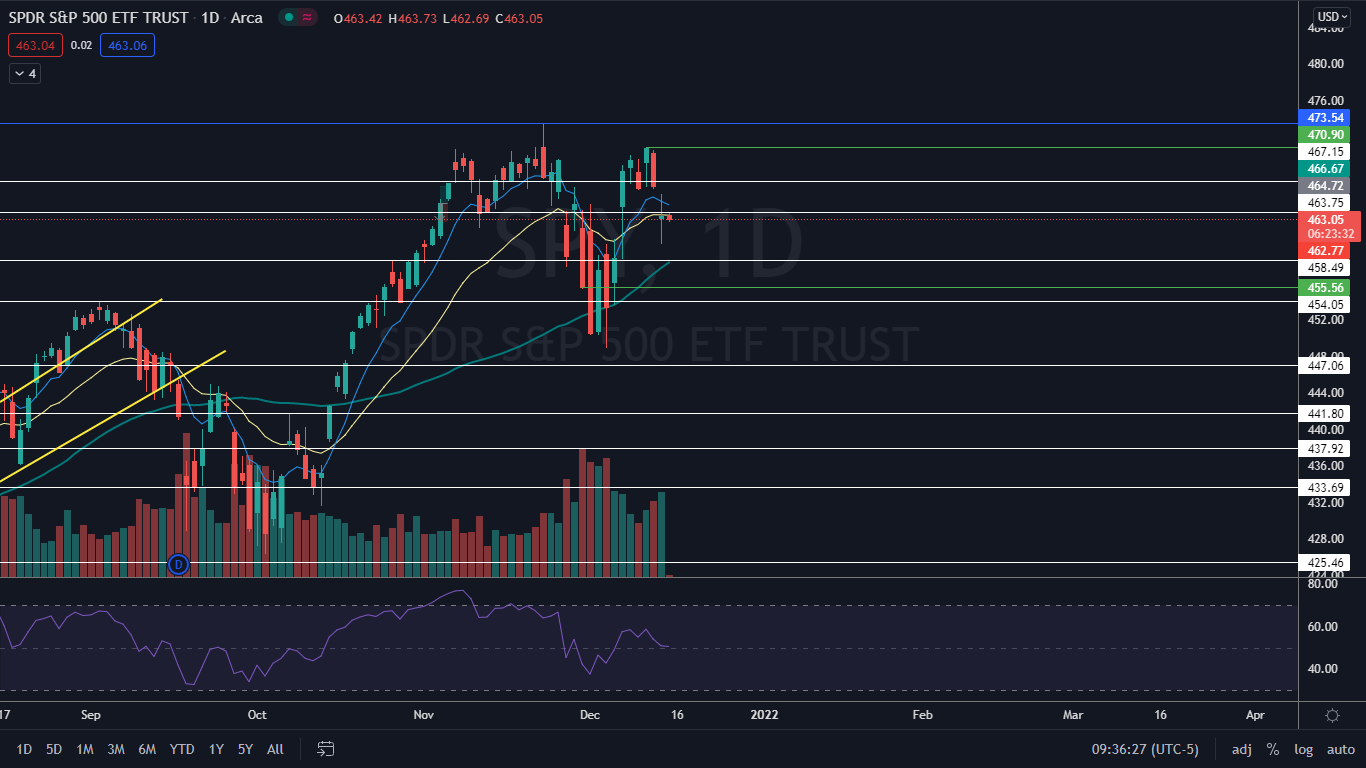Click the close value C463.05
The image size is (1366, 768).
click(517, 19)
